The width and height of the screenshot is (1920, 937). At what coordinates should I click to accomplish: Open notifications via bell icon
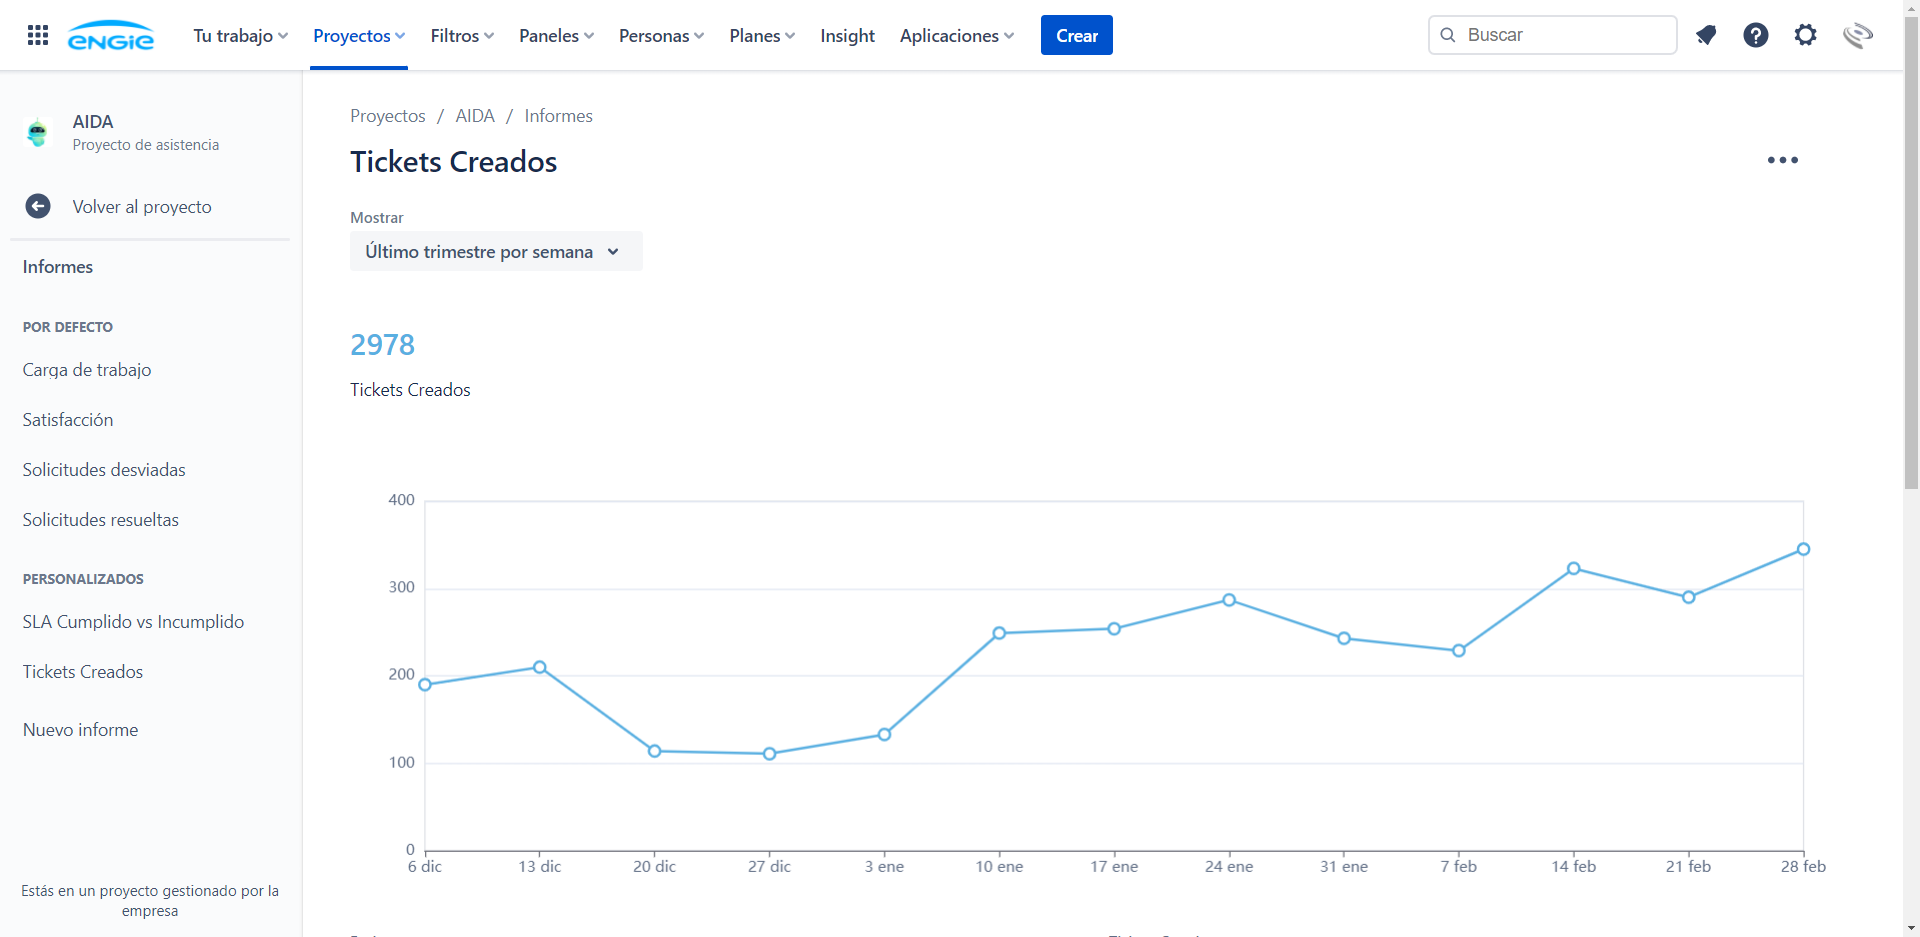click(x=1706, y=35)
